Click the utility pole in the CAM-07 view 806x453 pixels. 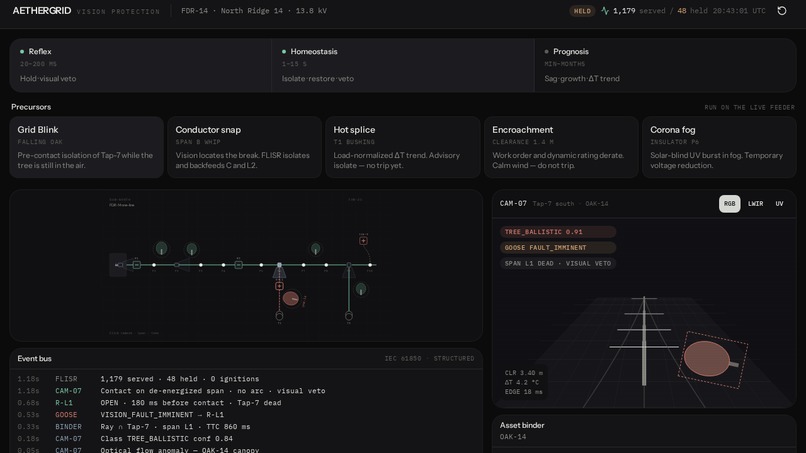pyautogui.click(x=644, y=341)
